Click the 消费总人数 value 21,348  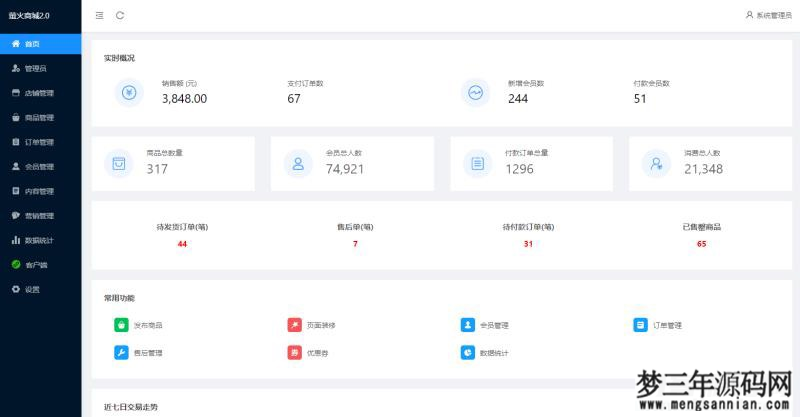(x=704, y=169)
